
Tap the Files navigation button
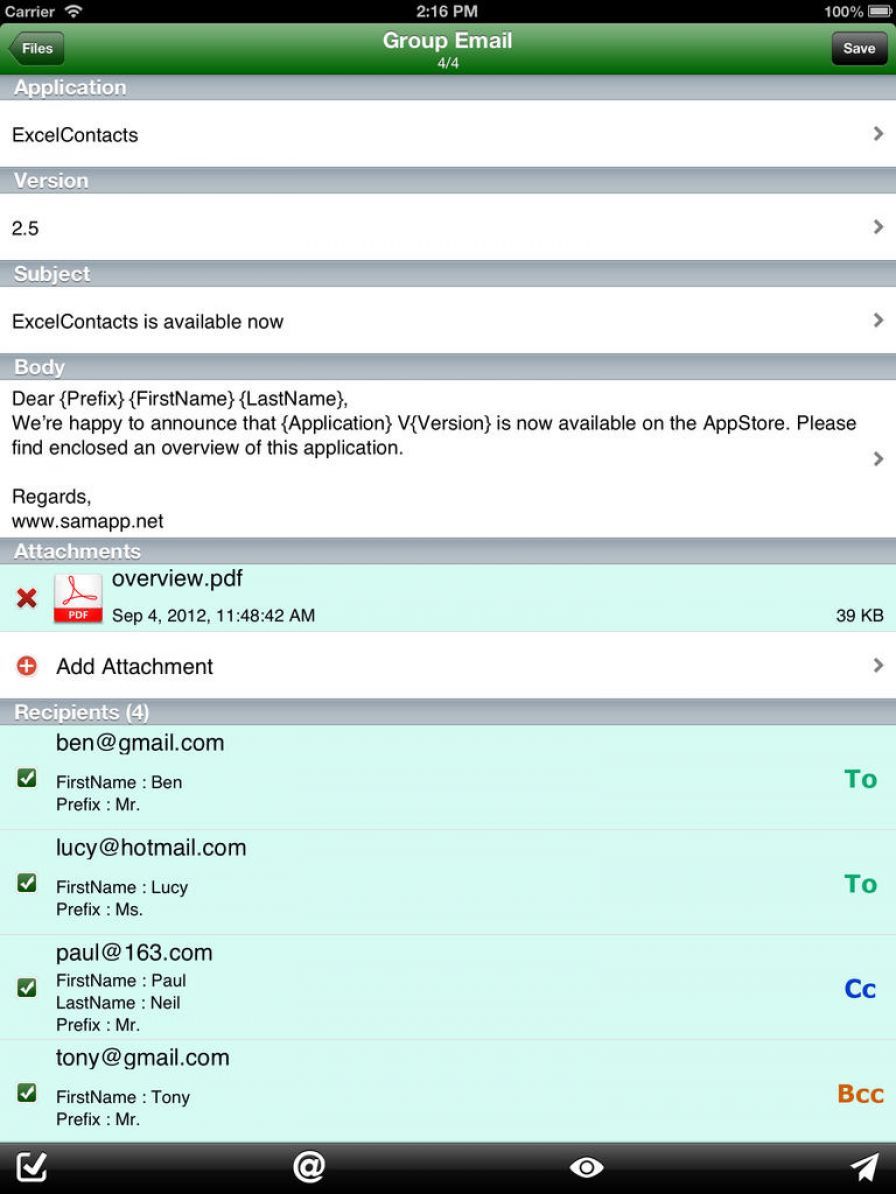click(x=36, y=47)
